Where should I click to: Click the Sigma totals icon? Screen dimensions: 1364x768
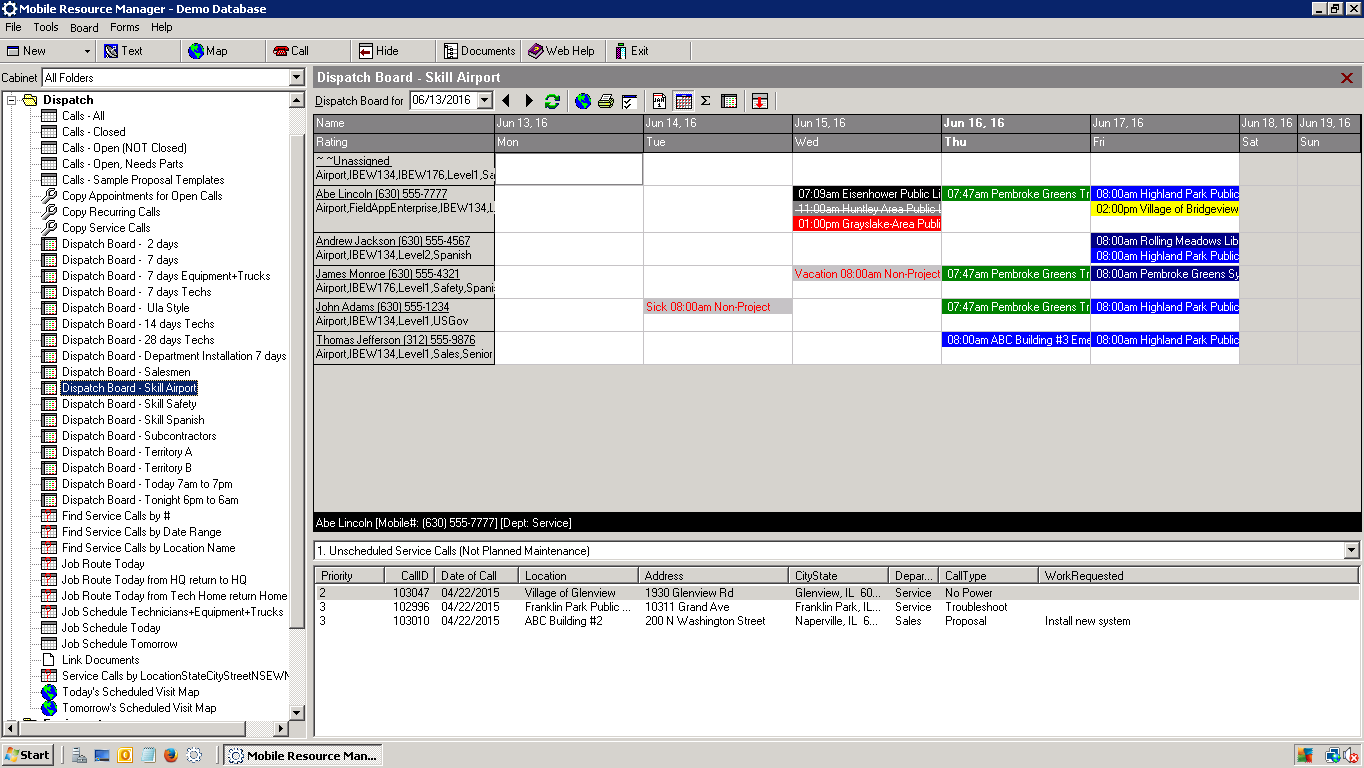click(706, 101)
